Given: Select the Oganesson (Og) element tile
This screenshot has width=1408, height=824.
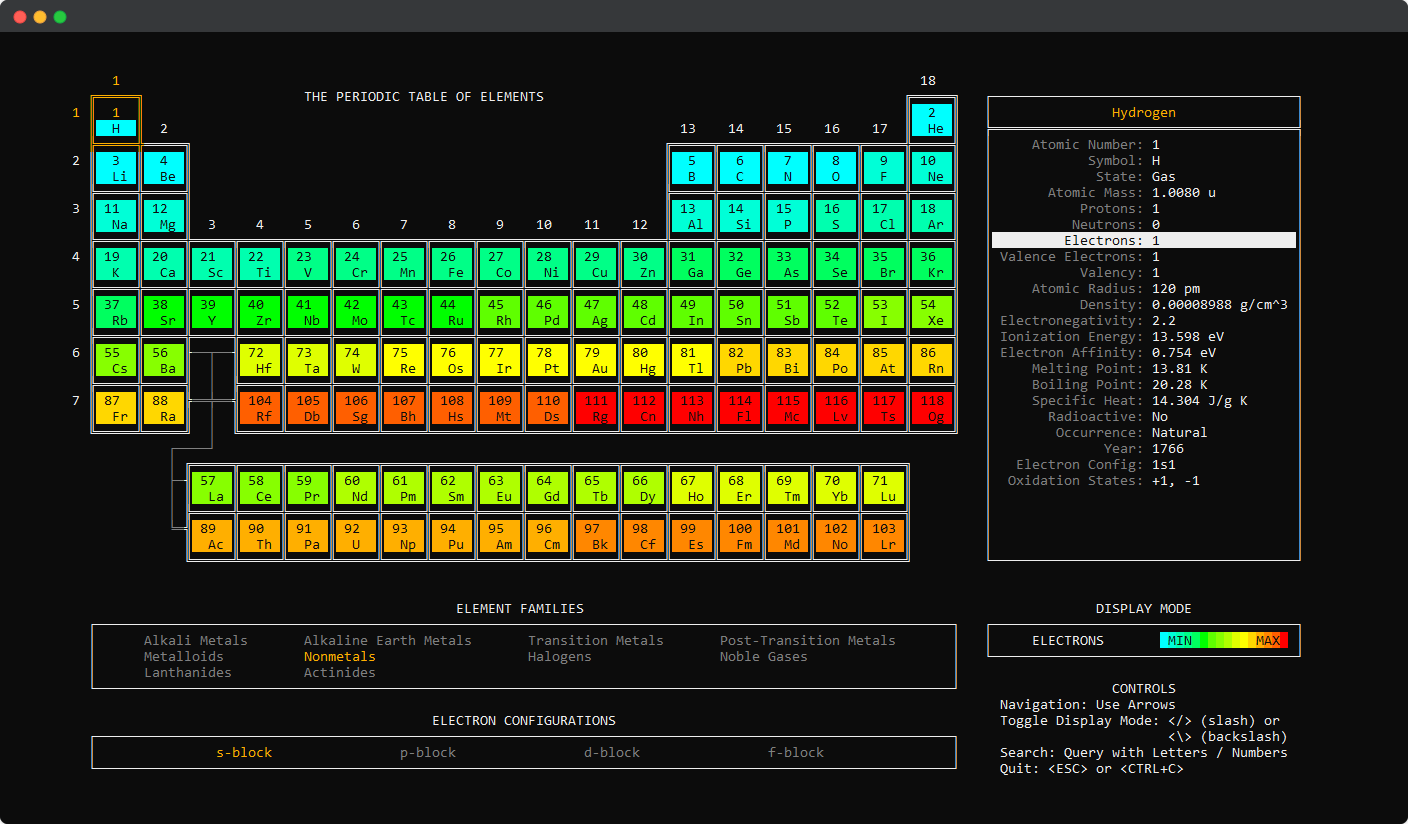Looking at the screenshot, I should (x=932, y=408).
